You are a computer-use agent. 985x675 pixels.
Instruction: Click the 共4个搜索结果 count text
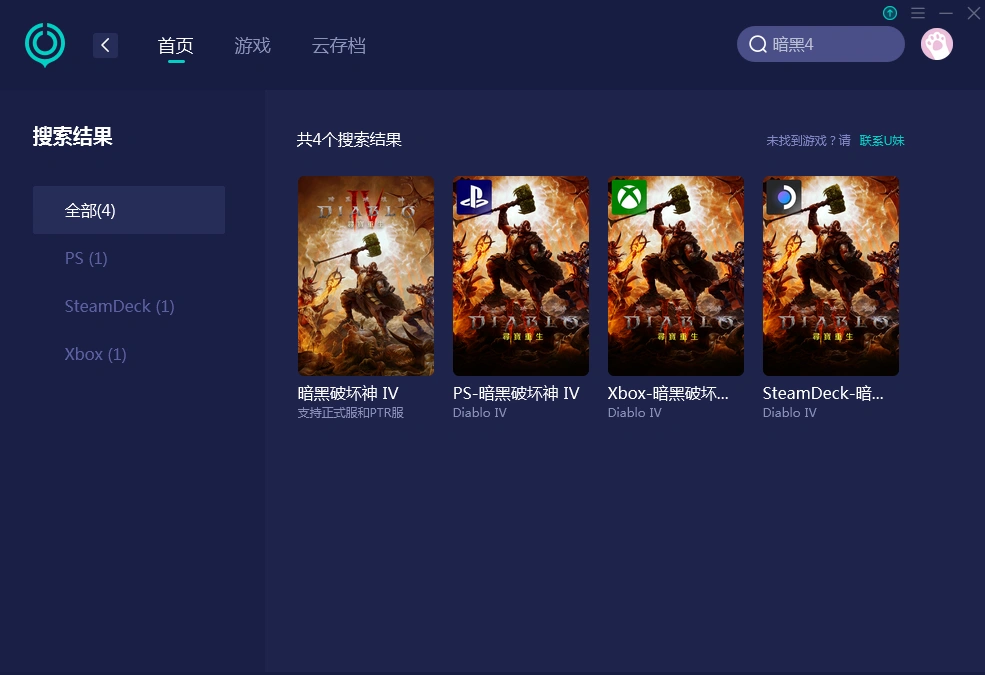(349, 139)
